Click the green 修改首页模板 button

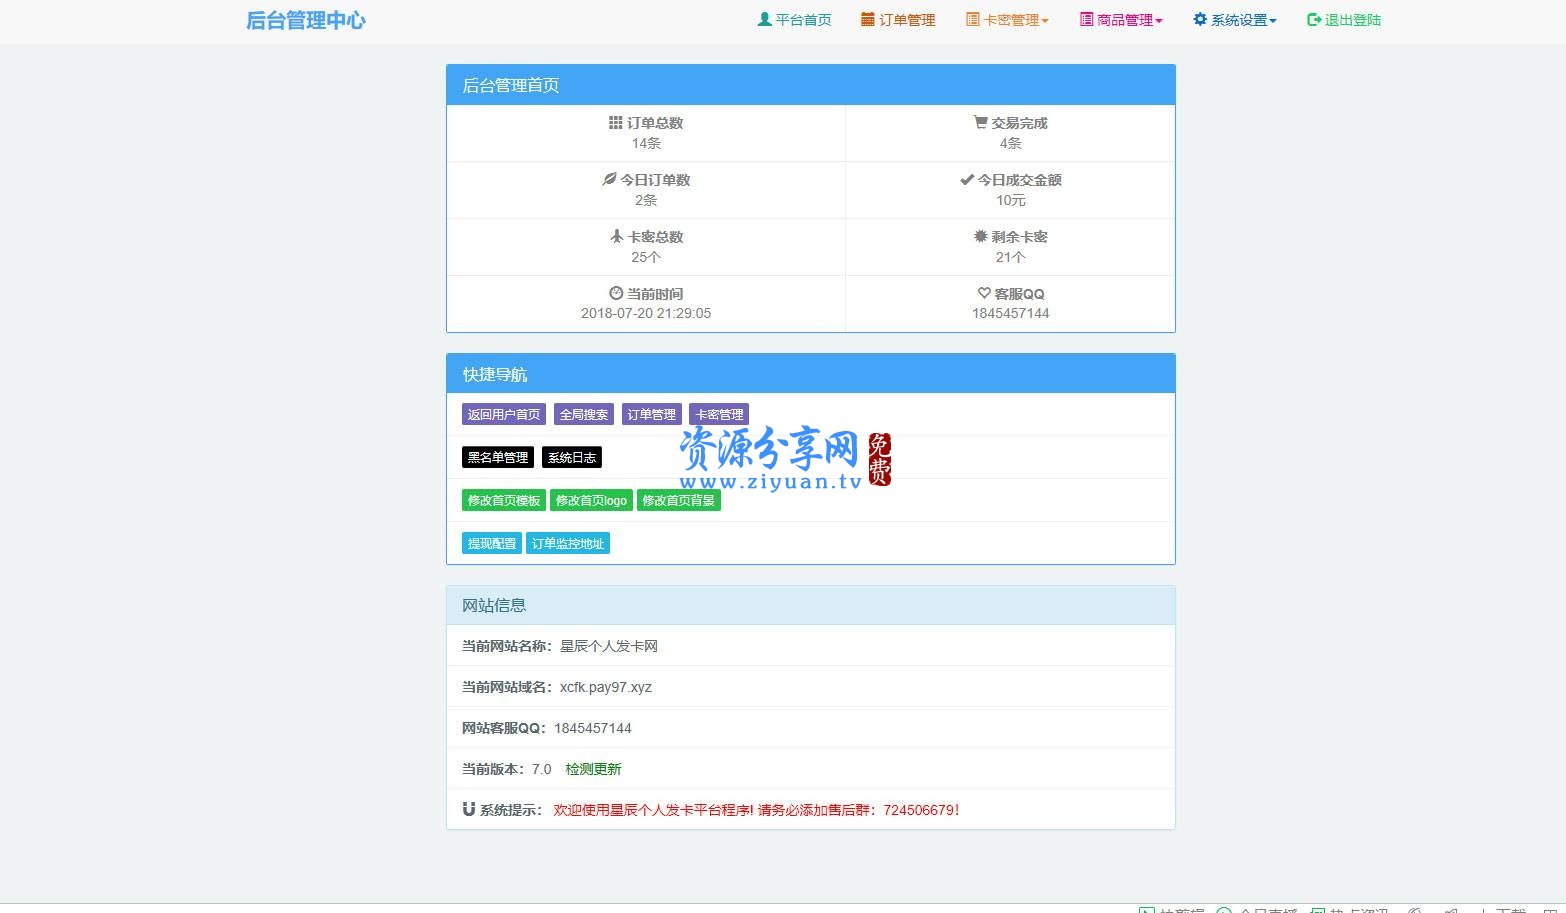[504, 500]
